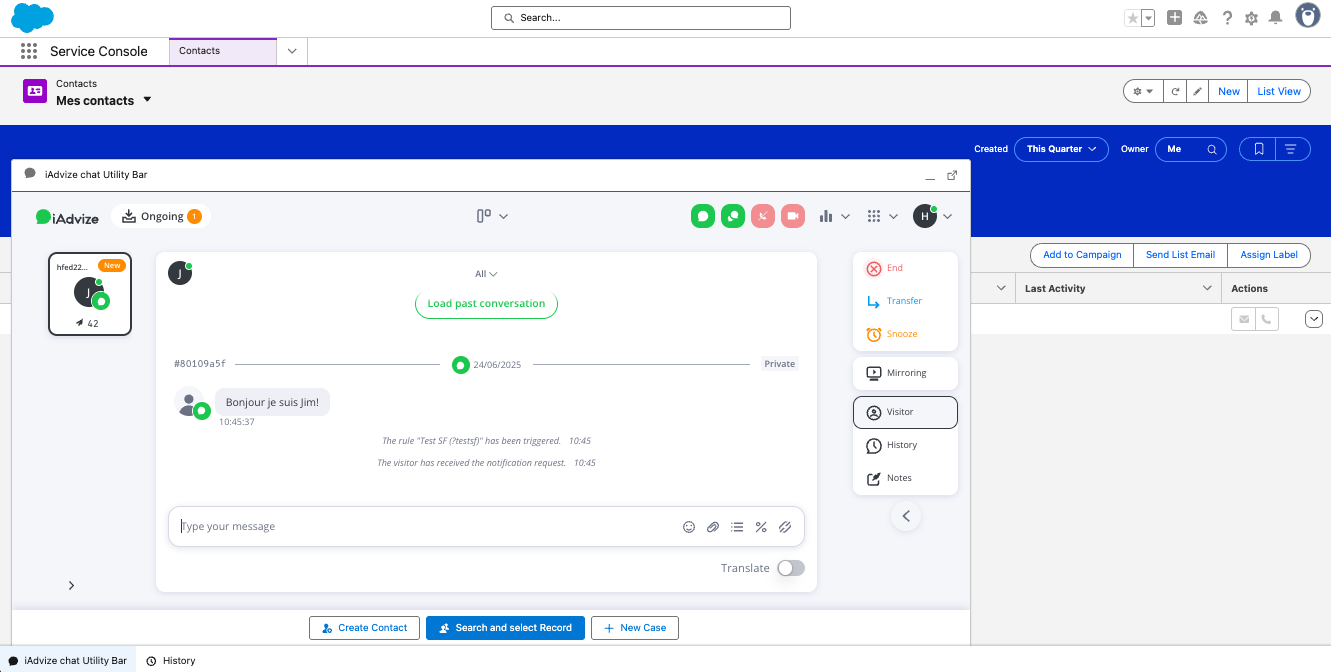The width and height of the screenshot is (1331, 672).
Task: Click red video availability icon
Action: (x=793, y=216)
